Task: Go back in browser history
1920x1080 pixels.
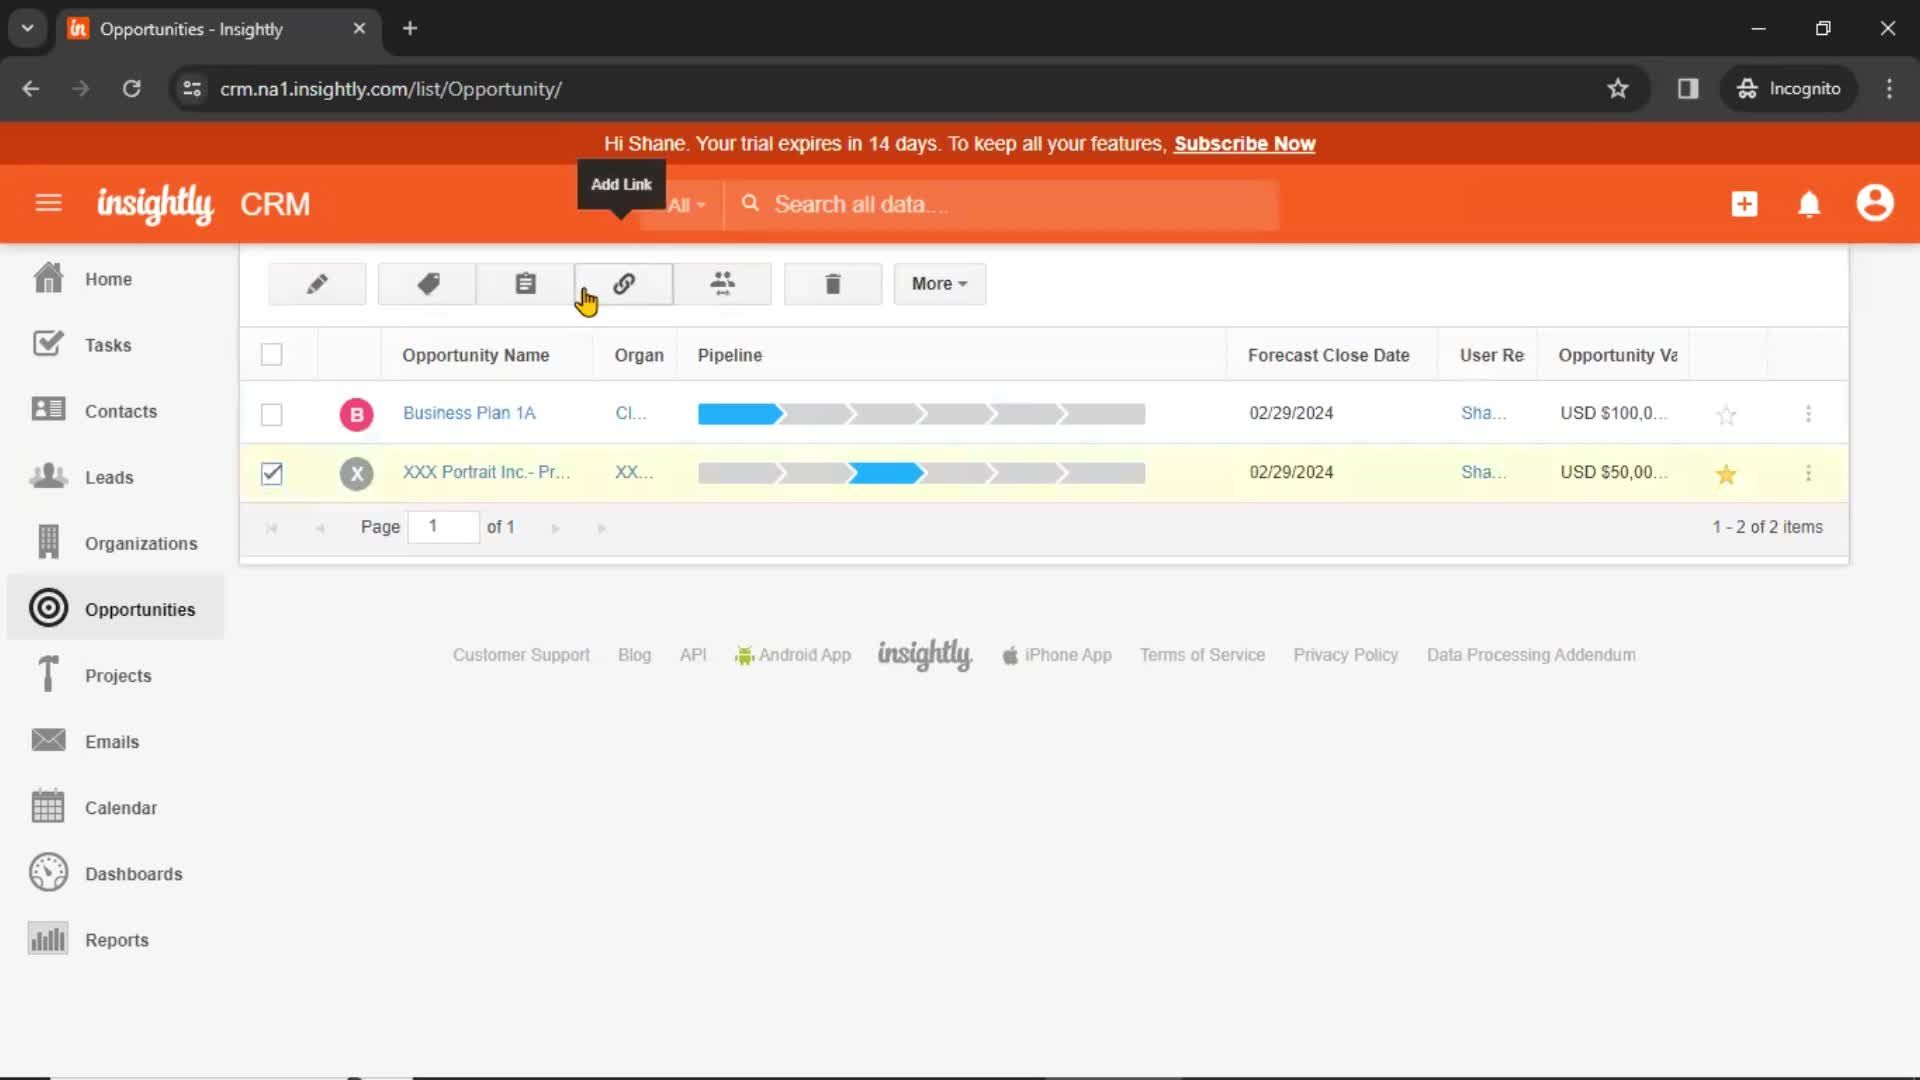Action: click(x=31, y=89)
